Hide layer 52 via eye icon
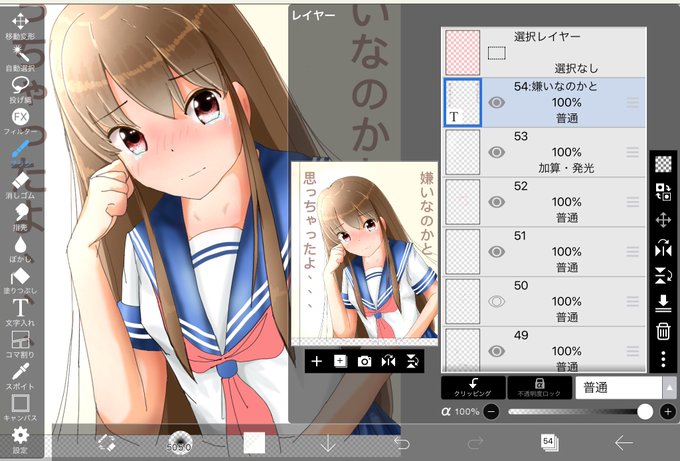 (x=497, y=202)
